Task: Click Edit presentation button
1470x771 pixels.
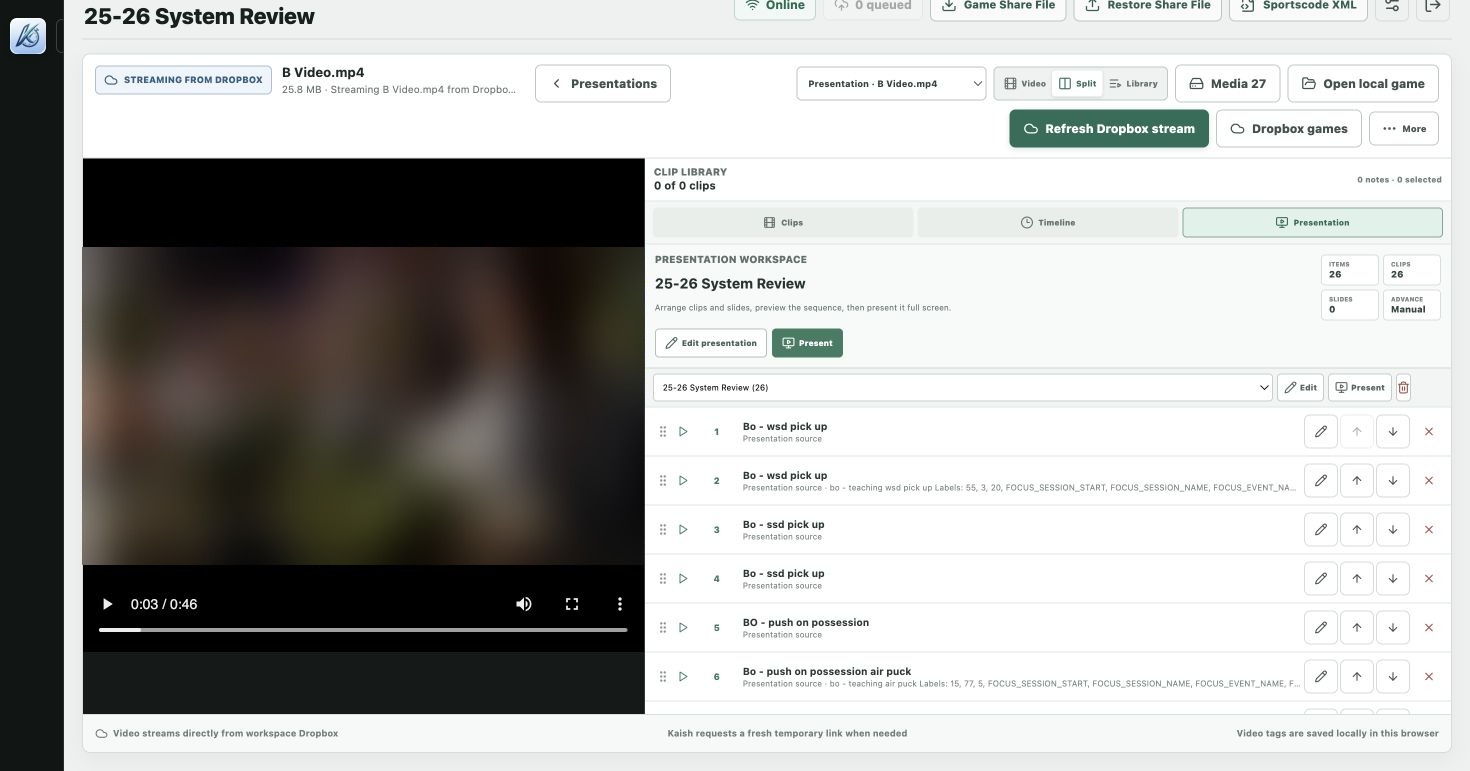Action: [711, 343]
